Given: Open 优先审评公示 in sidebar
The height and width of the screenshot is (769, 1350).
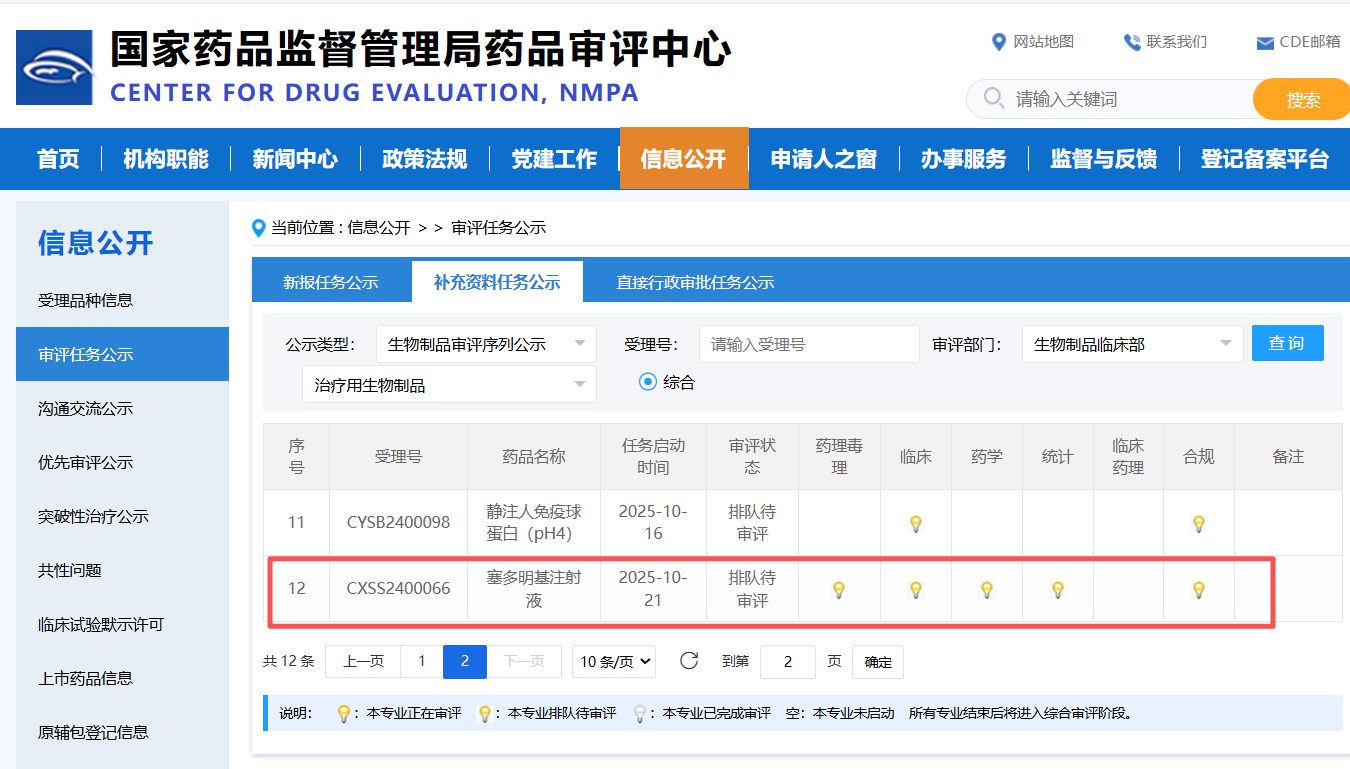Looking at the screenshot, I should (x=122, y=462).
